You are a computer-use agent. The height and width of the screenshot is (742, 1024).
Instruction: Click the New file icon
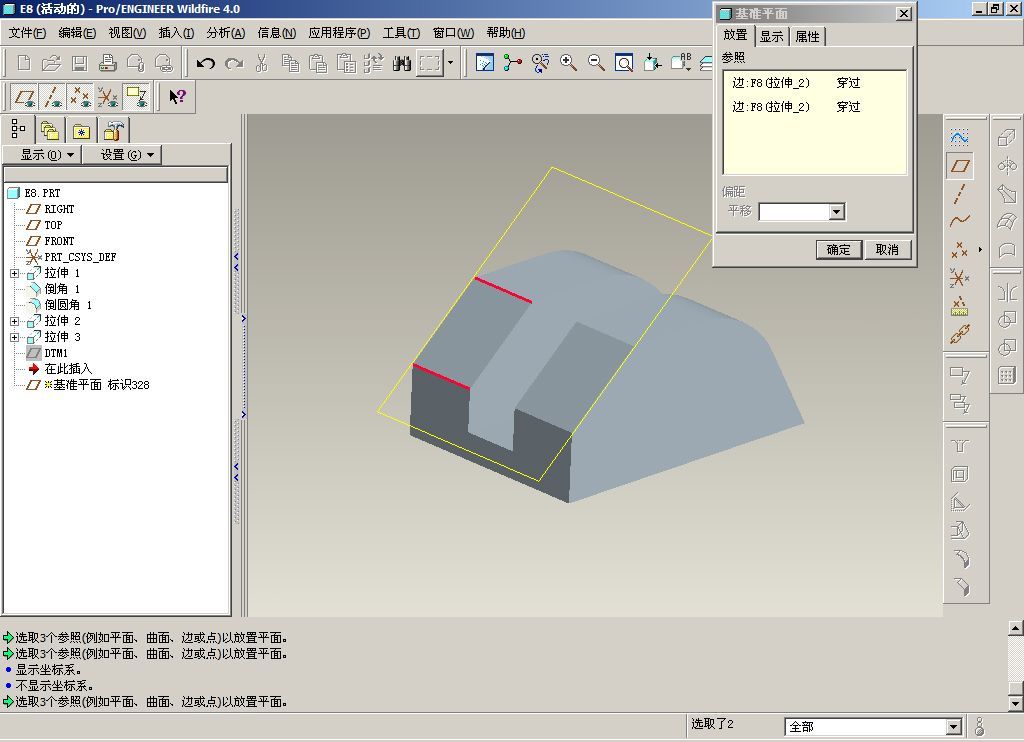pyautogui.click(x=24, y=63)
